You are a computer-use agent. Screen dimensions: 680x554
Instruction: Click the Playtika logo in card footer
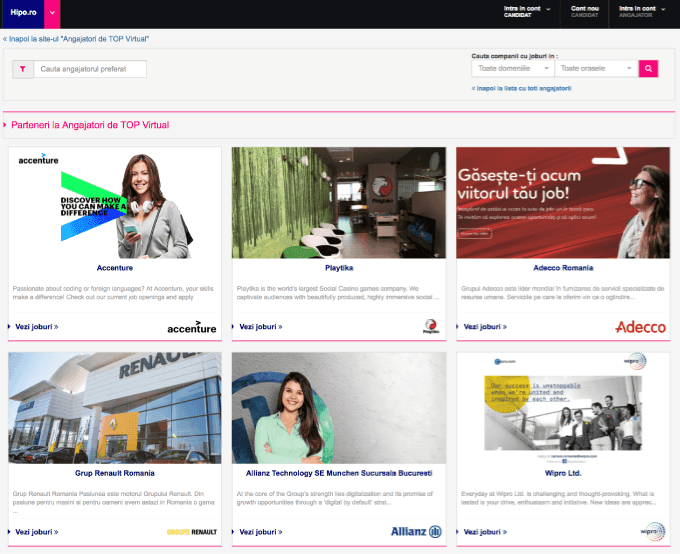(431, 326)
